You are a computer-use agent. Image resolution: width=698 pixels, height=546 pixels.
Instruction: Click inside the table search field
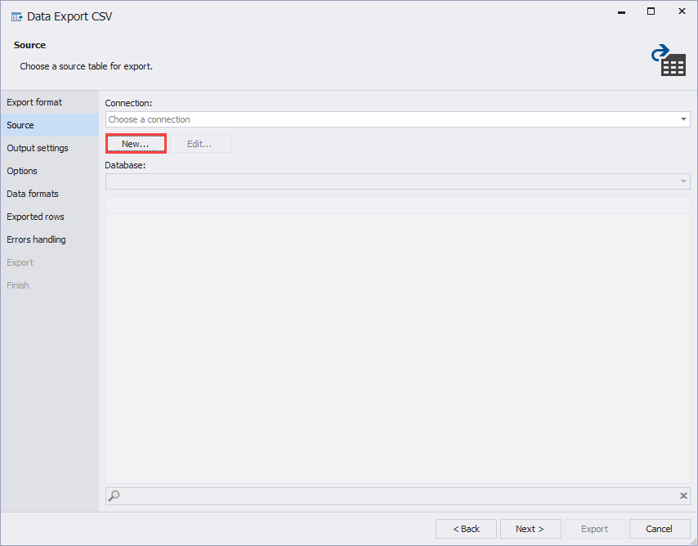398,496
